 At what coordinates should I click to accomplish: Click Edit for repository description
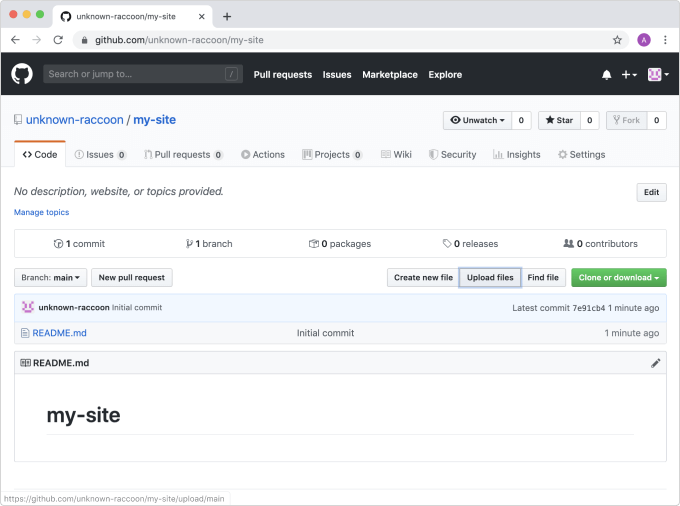tap(651, 192)
